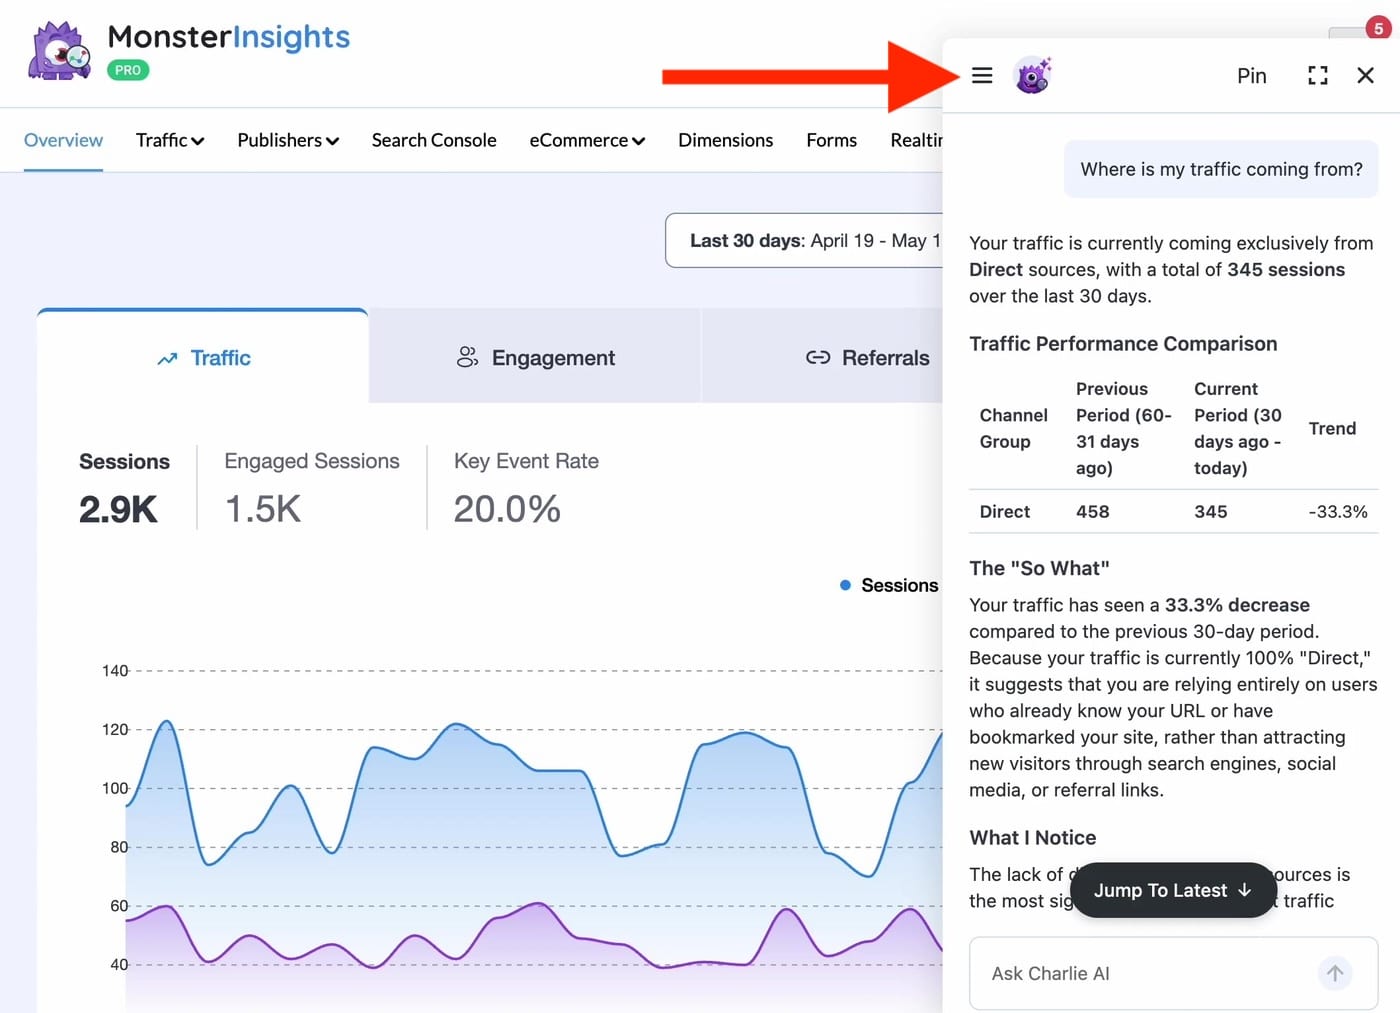Expand the chat panel to fullscreen

click(1318, 75)
